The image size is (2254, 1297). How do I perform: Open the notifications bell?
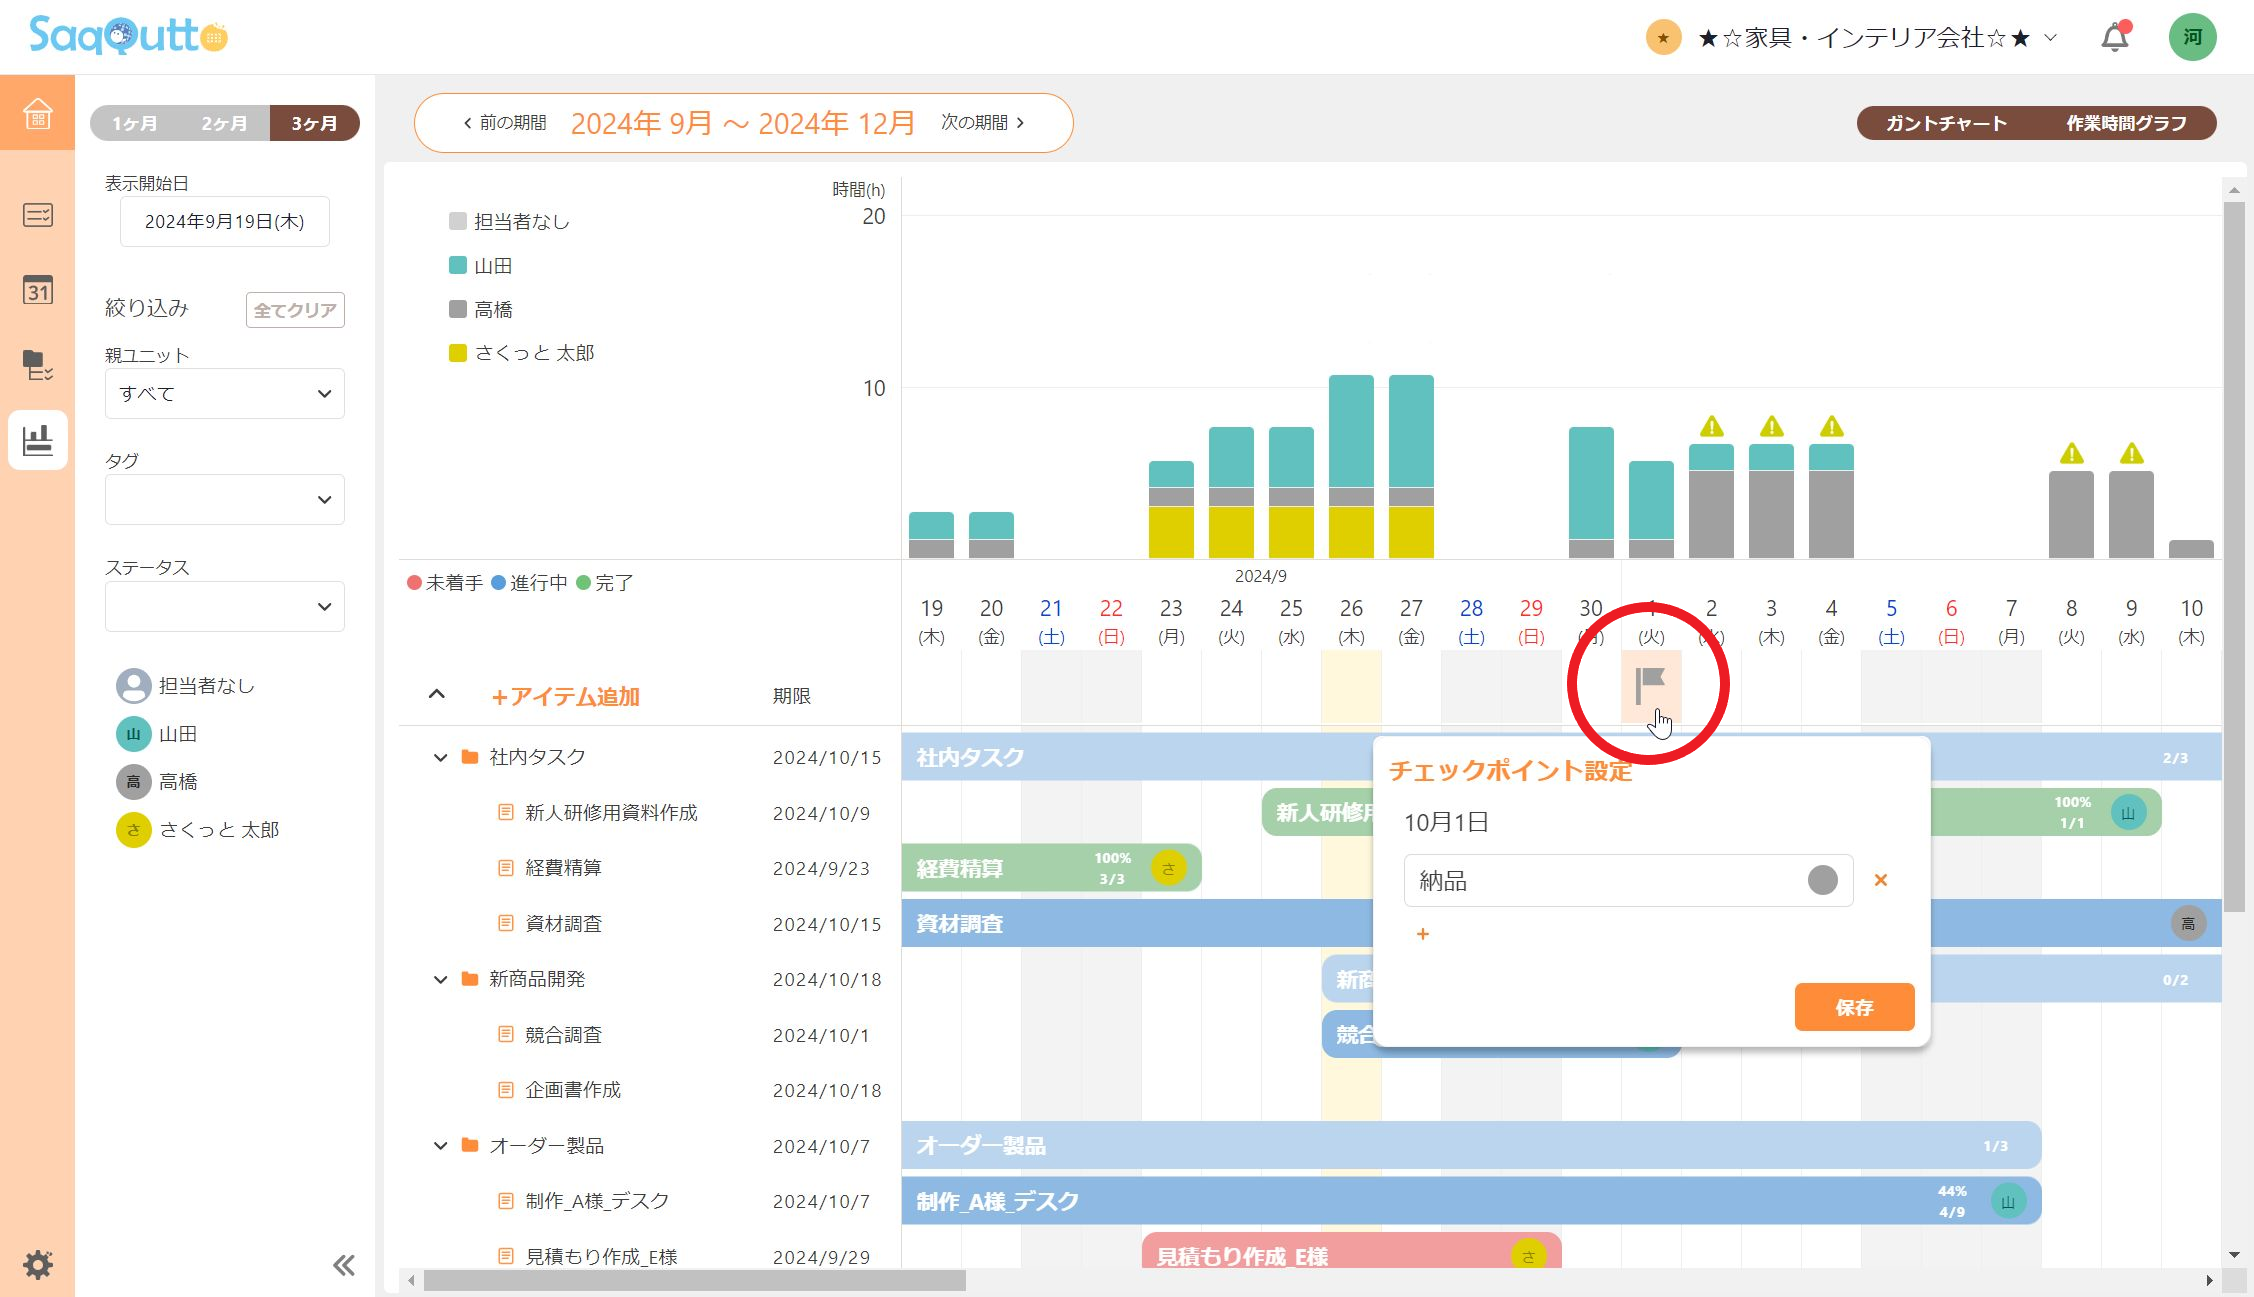click(x=2114, y=38)
